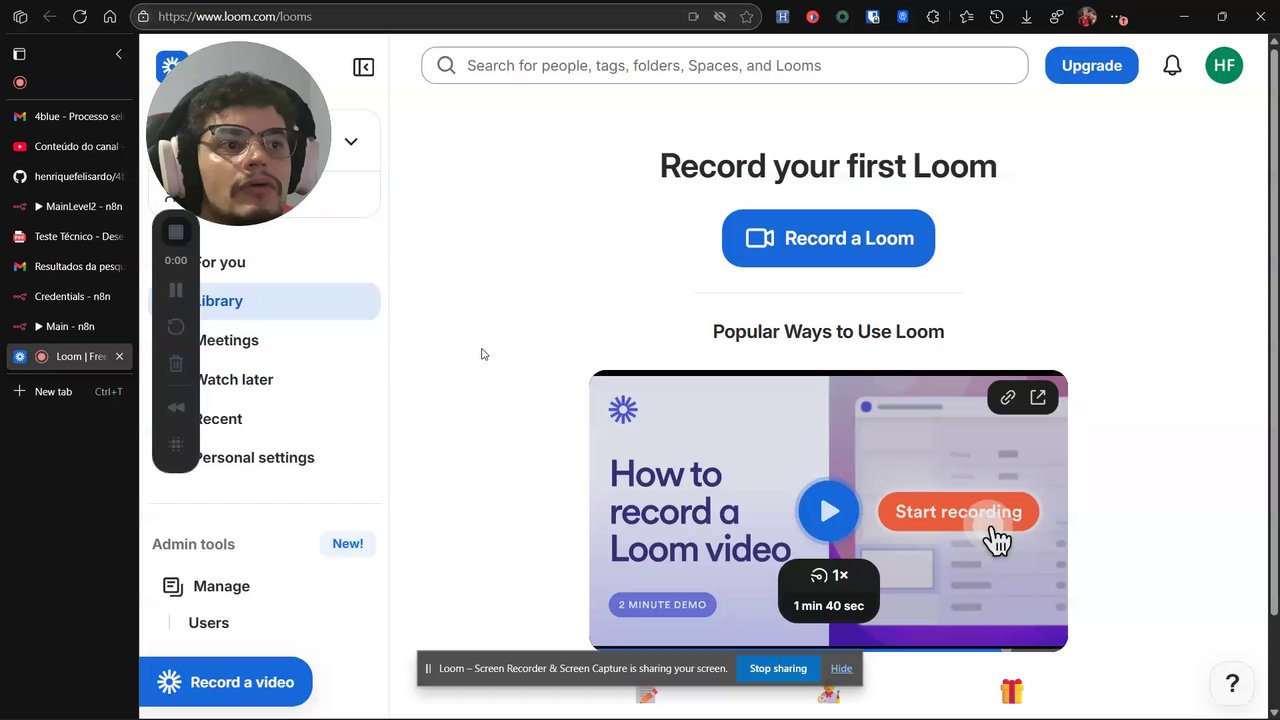1280x720 pixels.
Task: Switch to 4blue - Processo Gmail tab
Action: point(69,116)
